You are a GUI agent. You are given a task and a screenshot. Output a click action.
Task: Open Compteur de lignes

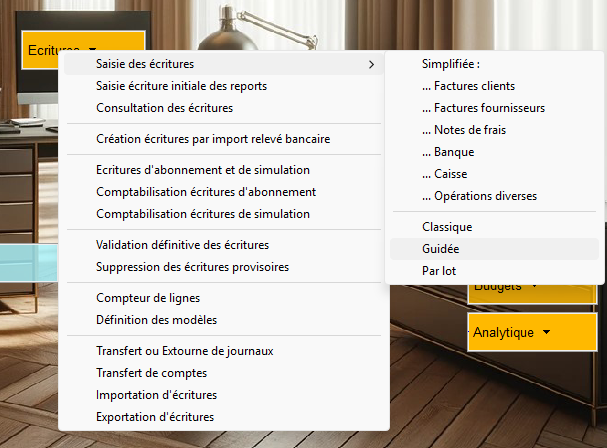148,298
